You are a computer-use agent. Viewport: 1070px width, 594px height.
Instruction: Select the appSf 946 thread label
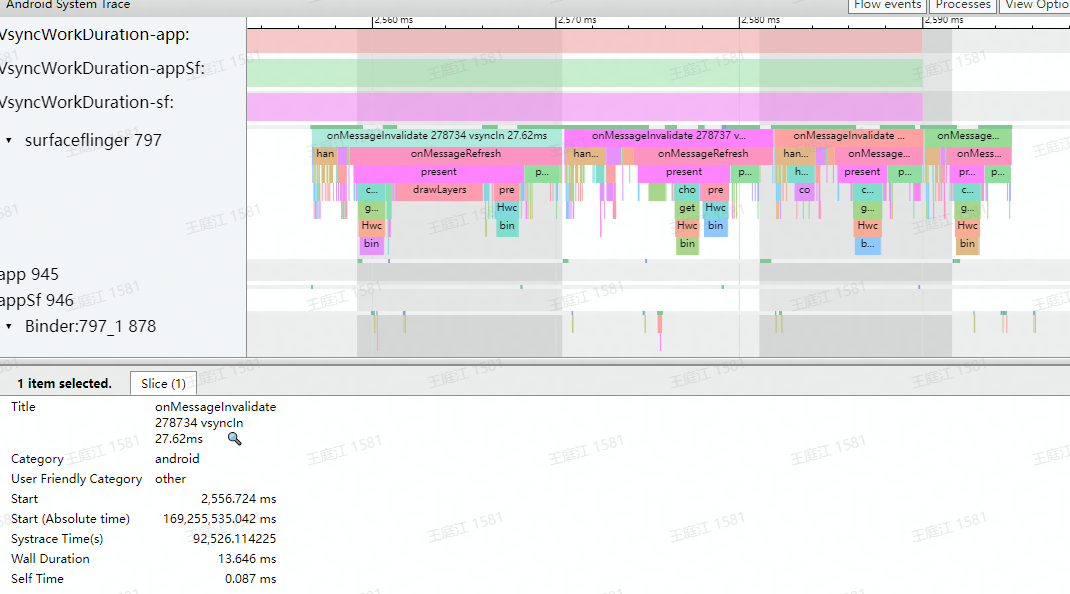point(36,300)
